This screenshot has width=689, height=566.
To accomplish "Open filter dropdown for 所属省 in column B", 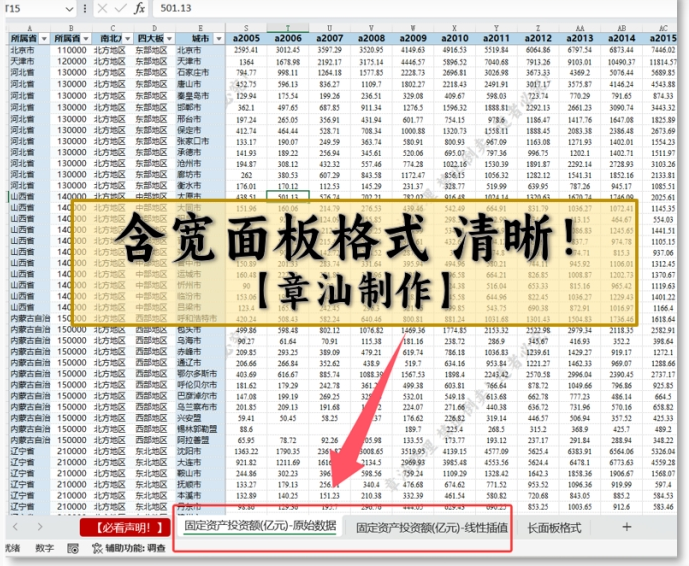I will [x=86, y=39].
